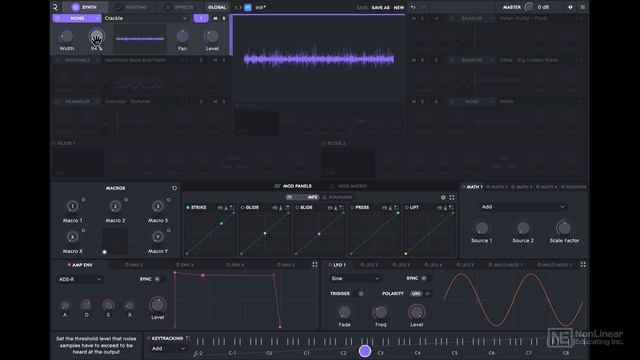Expand the LFO panel fullscreen icon
The image size is (640, 360).
pos(583,264)
